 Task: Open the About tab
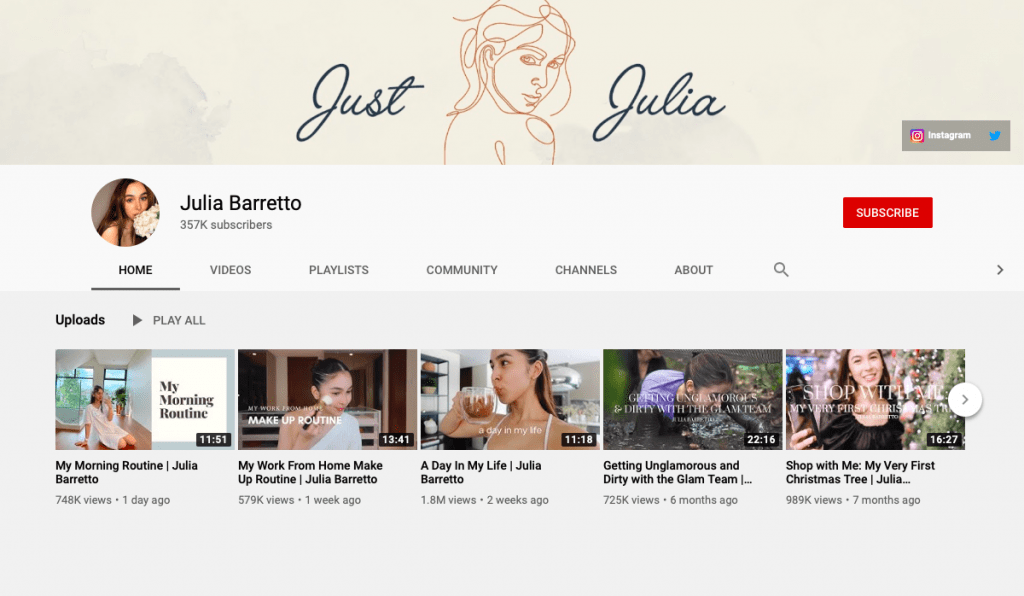click(694, 270)
